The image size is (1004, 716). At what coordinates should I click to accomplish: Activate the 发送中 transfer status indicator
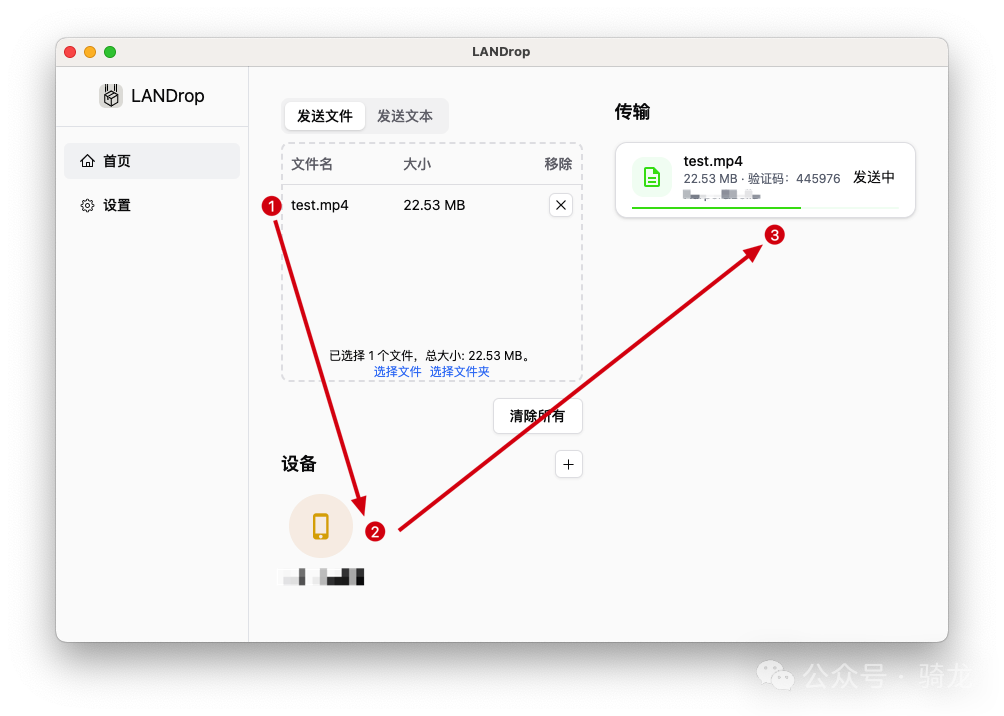(x=873, y=177)
